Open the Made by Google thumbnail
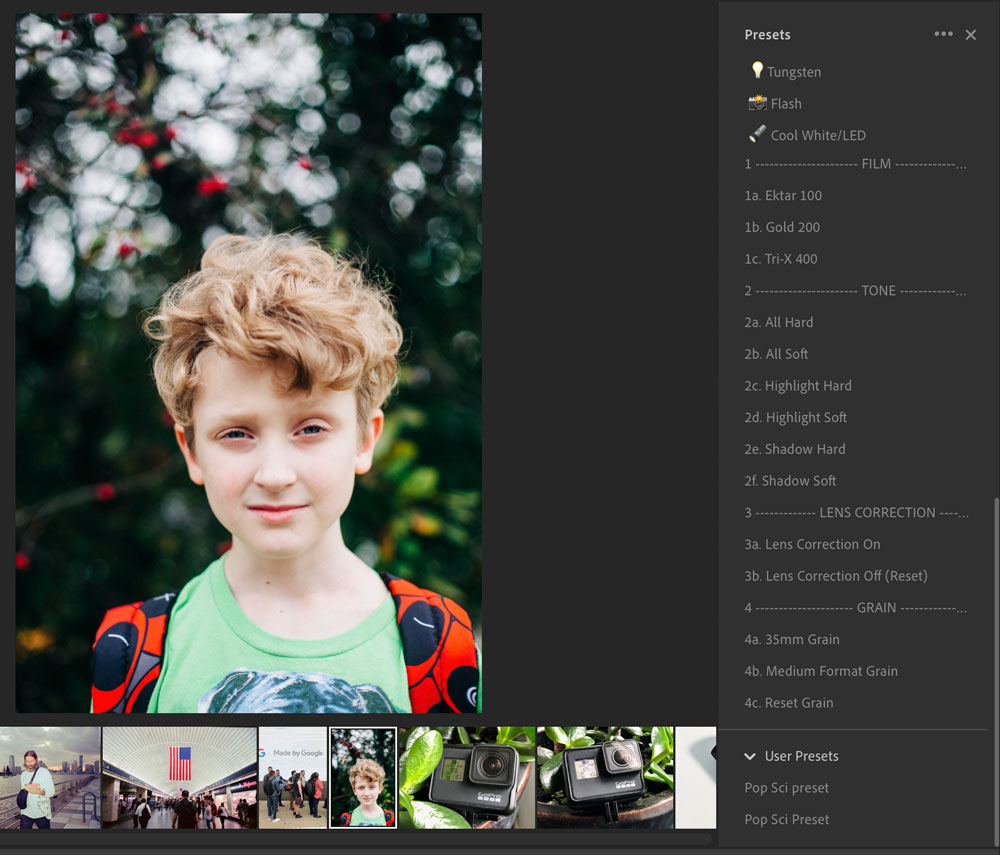The width and height of the screenshot is (1000, 855). pyautogui.click(x=293, y=777)
